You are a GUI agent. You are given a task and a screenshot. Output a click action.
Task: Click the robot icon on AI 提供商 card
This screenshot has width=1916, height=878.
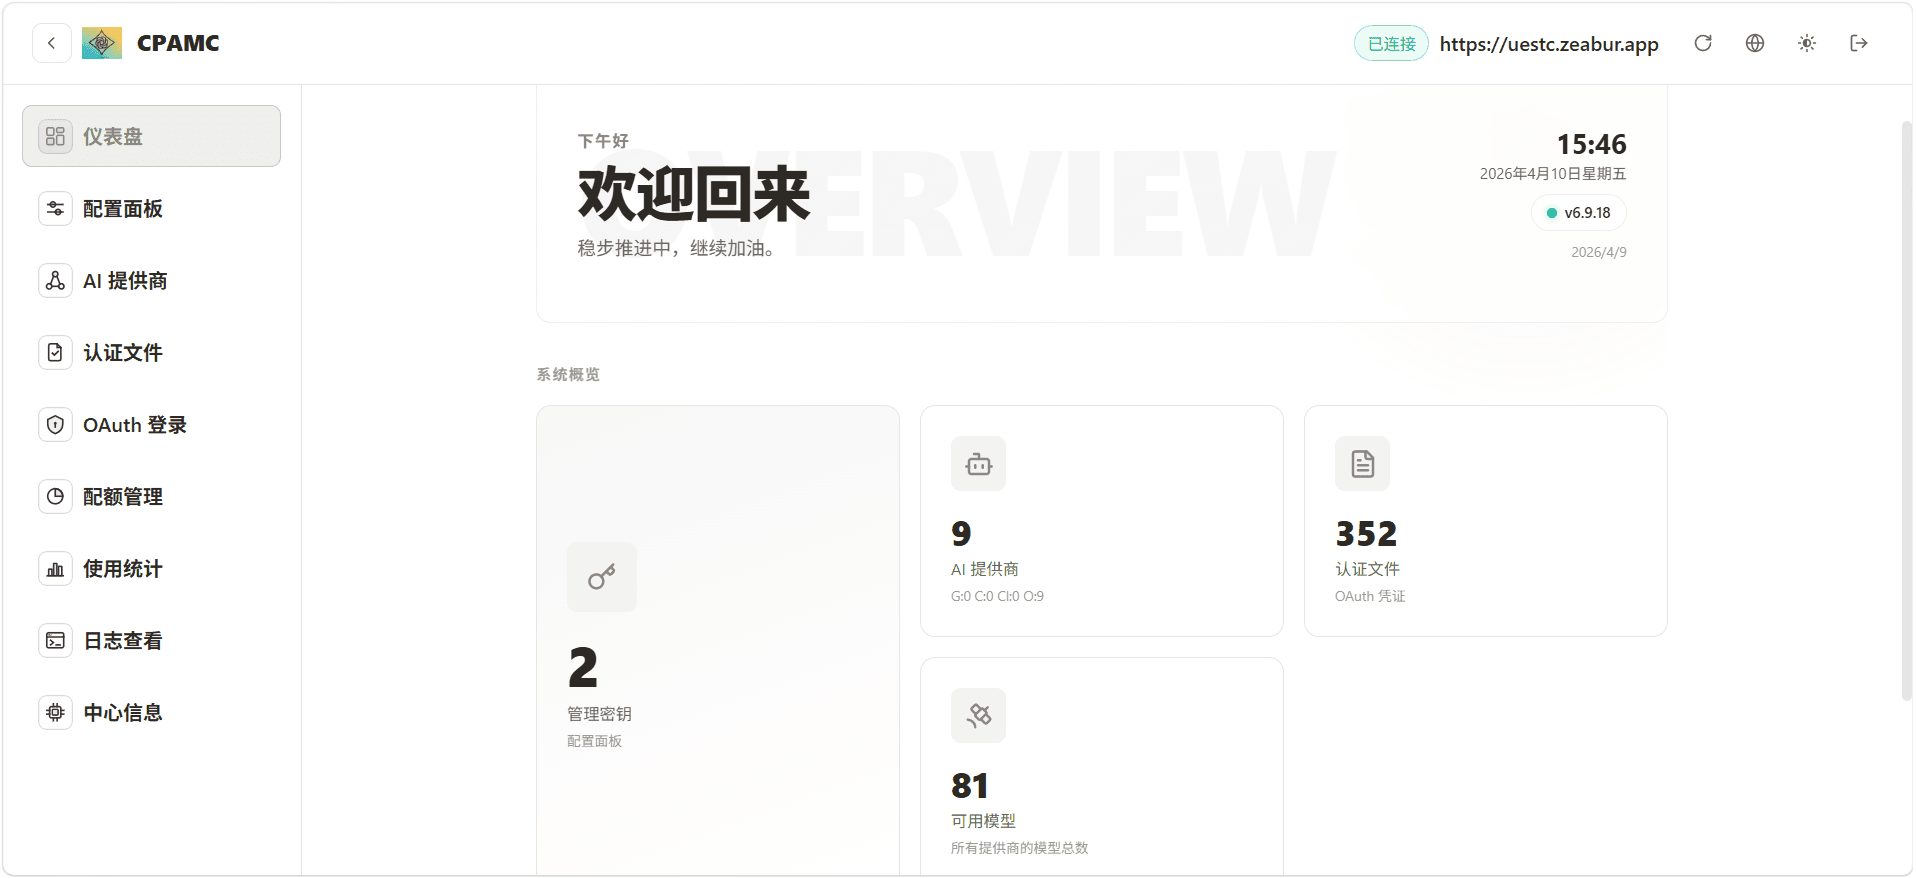[978, 463]
